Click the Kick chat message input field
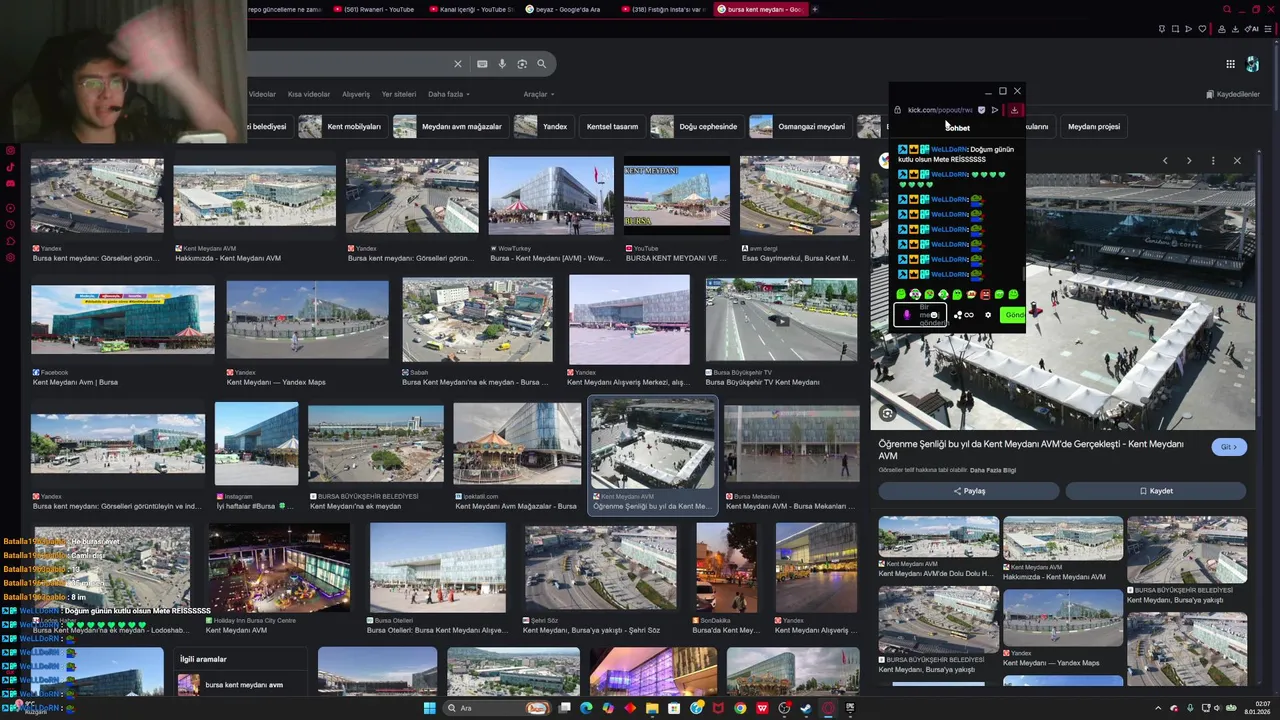Screen dimensions: 1280x720 pos(920,315)
